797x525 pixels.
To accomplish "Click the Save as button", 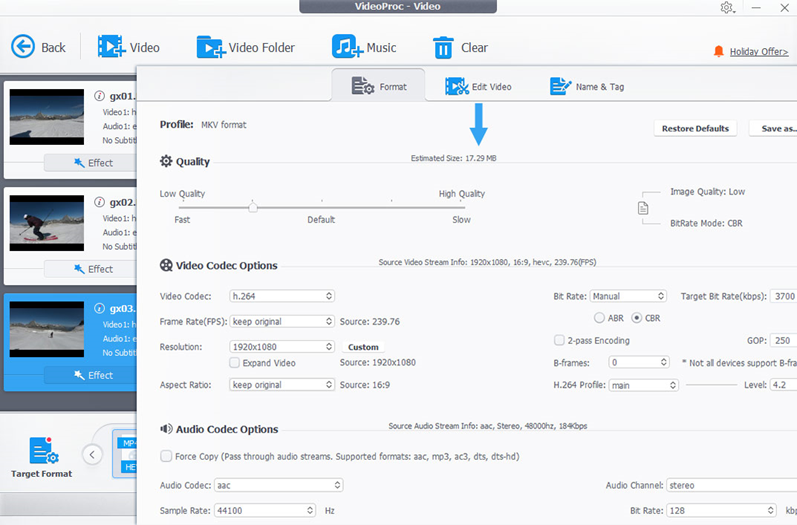I will (773, 129).
